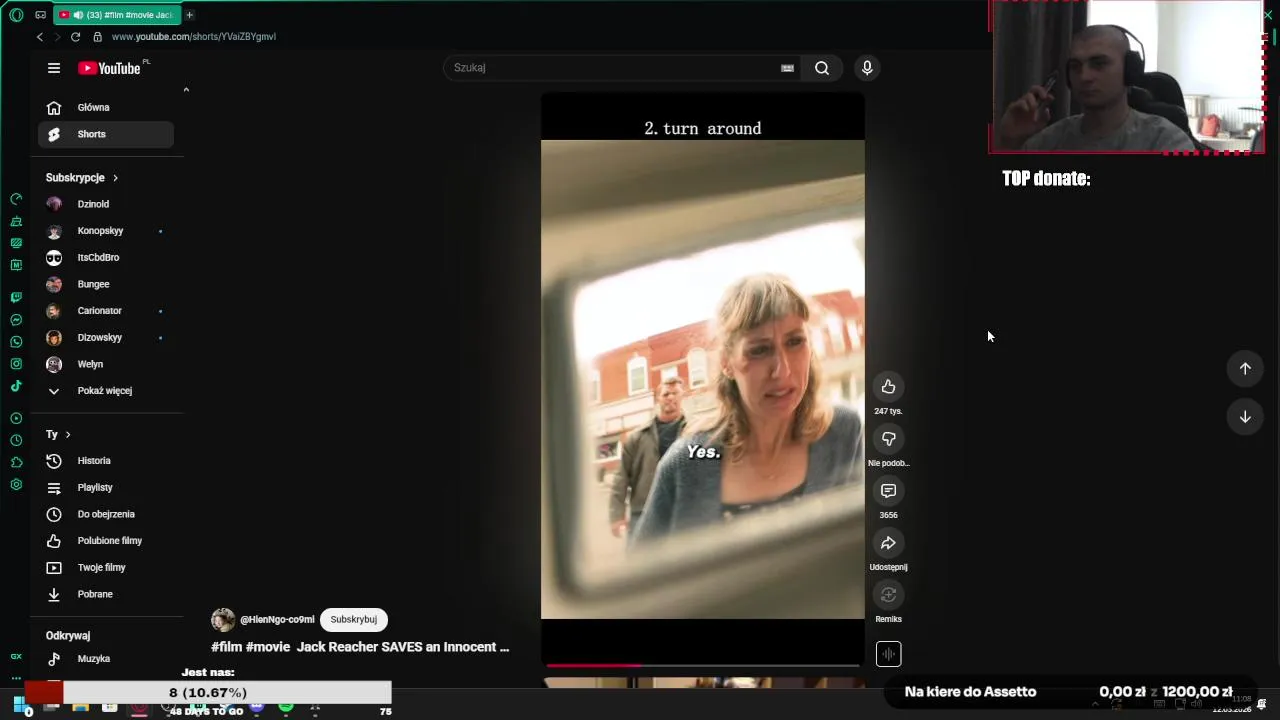Open Twitch in Opera sidebar
The height and width of the screenshot is (720, 1280).
pyautogui.click(x=16, y=298)
